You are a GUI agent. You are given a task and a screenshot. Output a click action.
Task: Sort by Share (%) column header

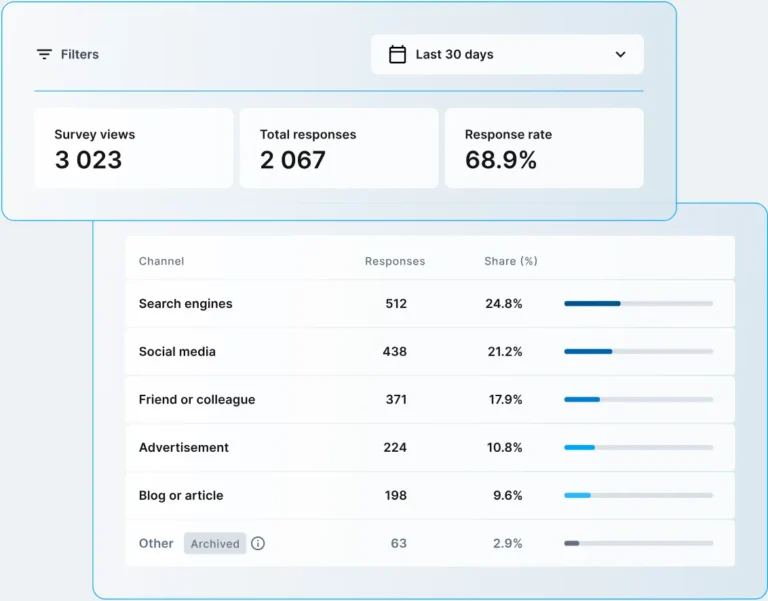pos(511,261)
